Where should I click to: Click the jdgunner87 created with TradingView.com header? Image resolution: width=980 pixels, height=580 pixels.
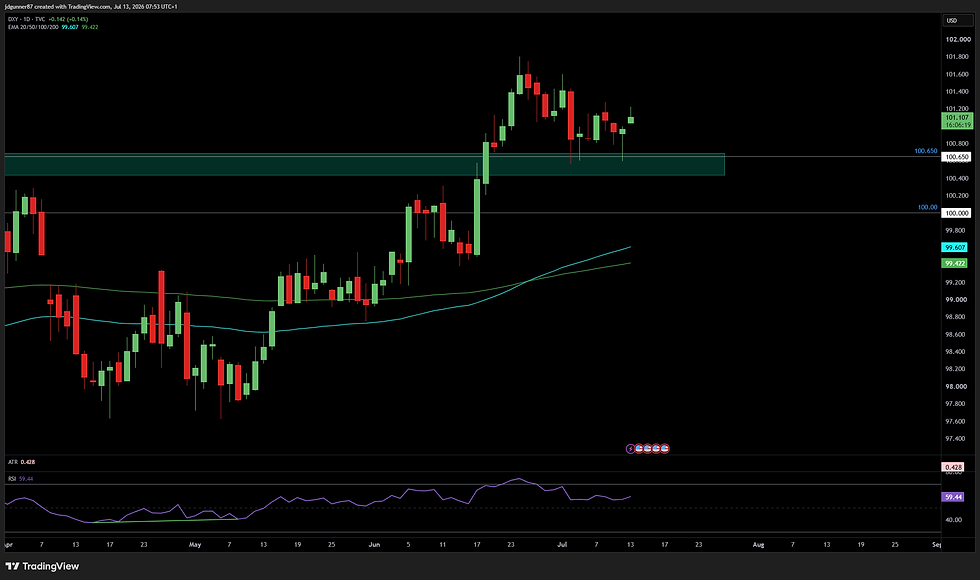91,6
